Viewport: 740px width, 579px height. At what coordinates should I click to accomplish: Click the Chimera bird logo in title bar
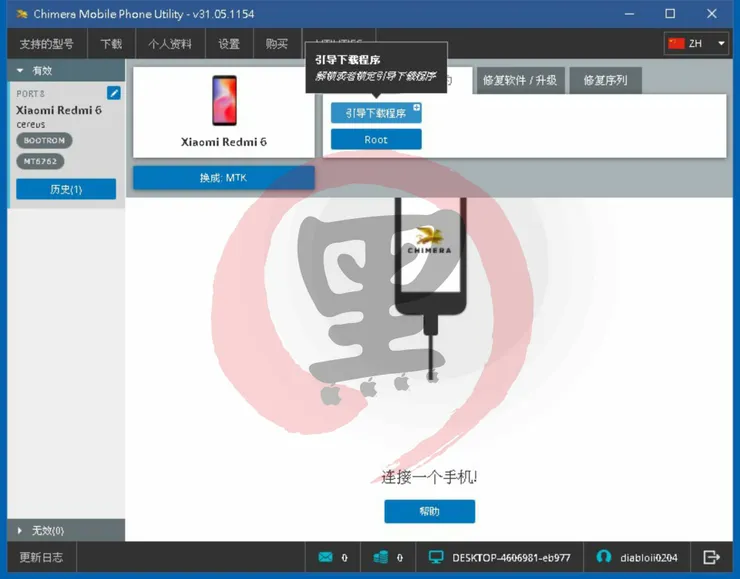(22, 14)
